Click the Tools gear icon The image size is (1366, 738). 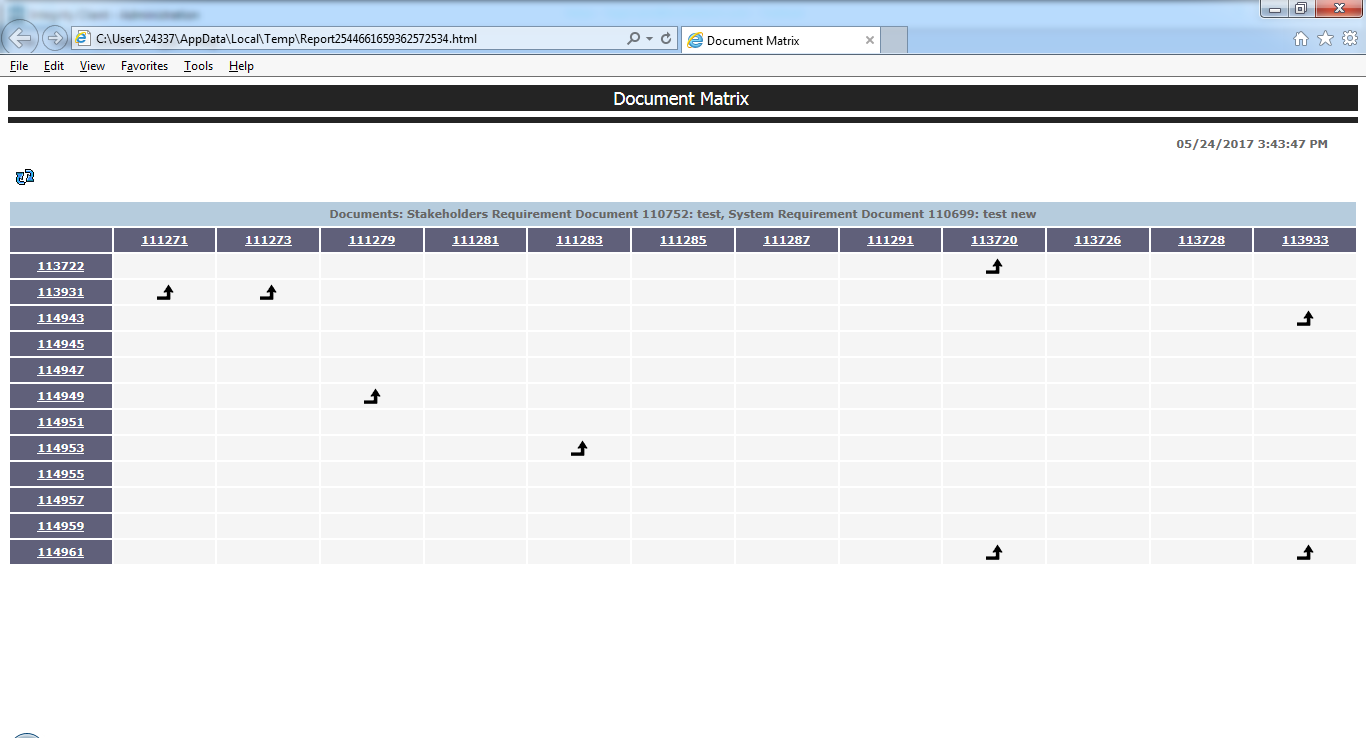pos(1348,39)
